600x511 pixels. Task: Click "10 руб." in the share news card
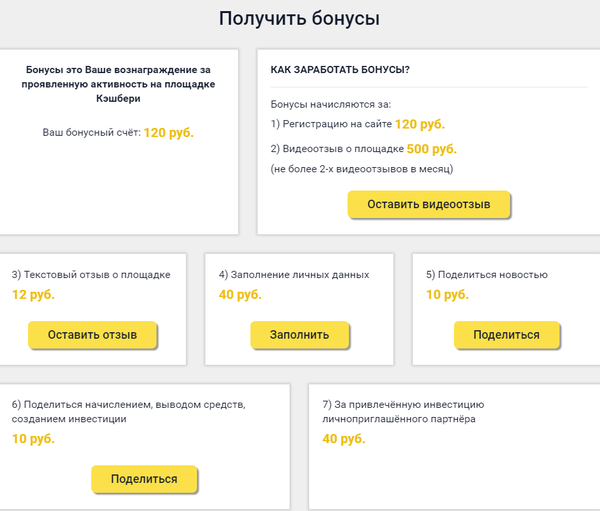447,295
